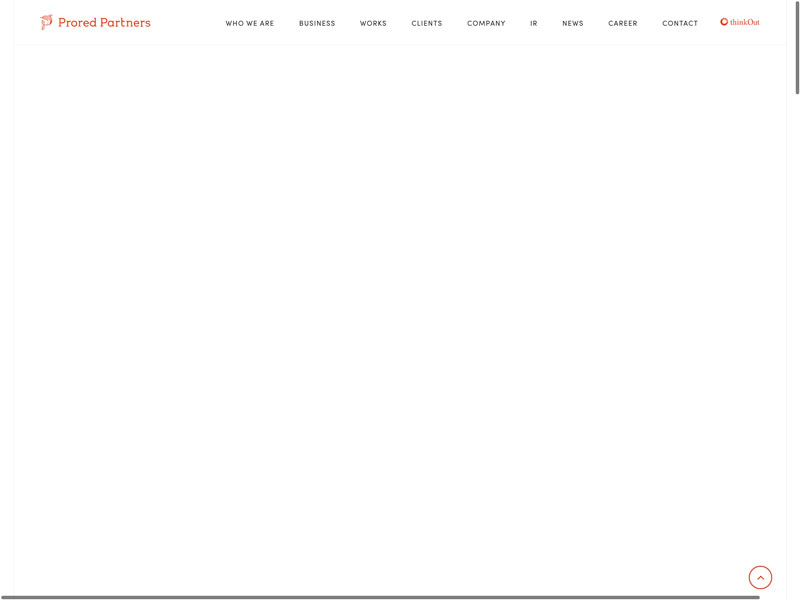View the NEWS page
The height and width of the screenshot is (600, 800).
tap(573, 23)
